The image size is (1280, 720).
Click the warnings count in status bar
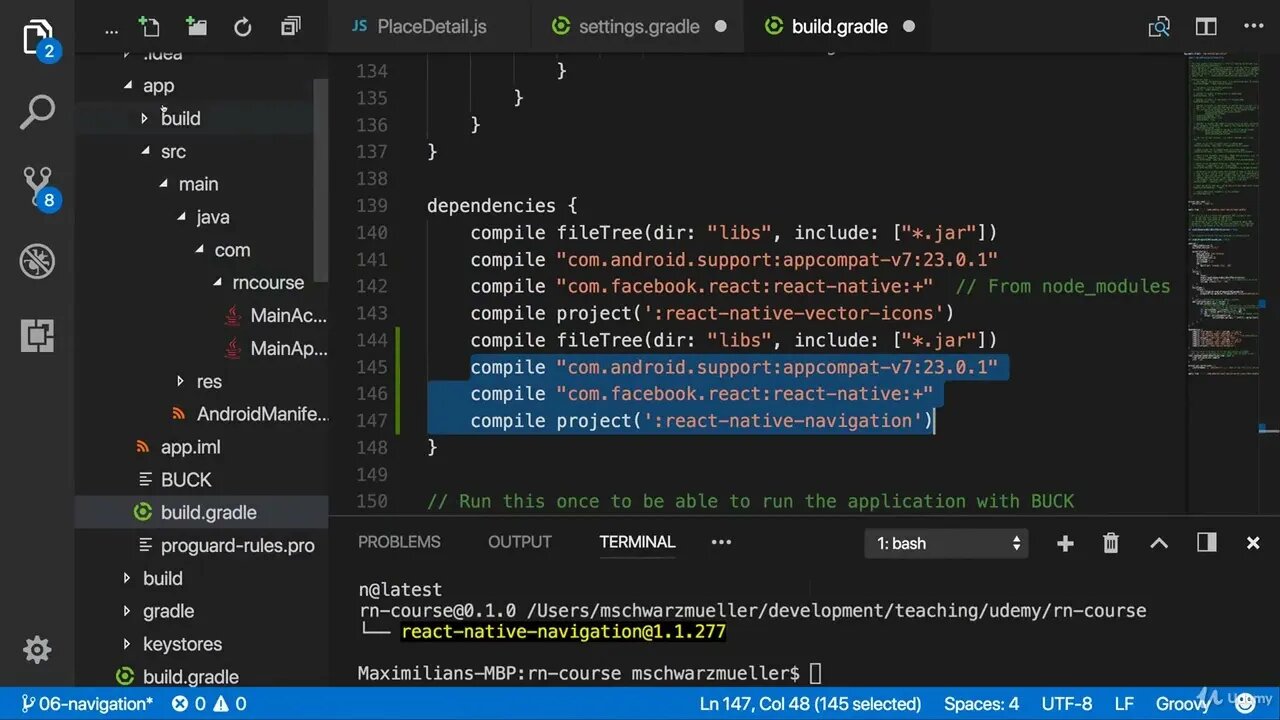(229, 704)
